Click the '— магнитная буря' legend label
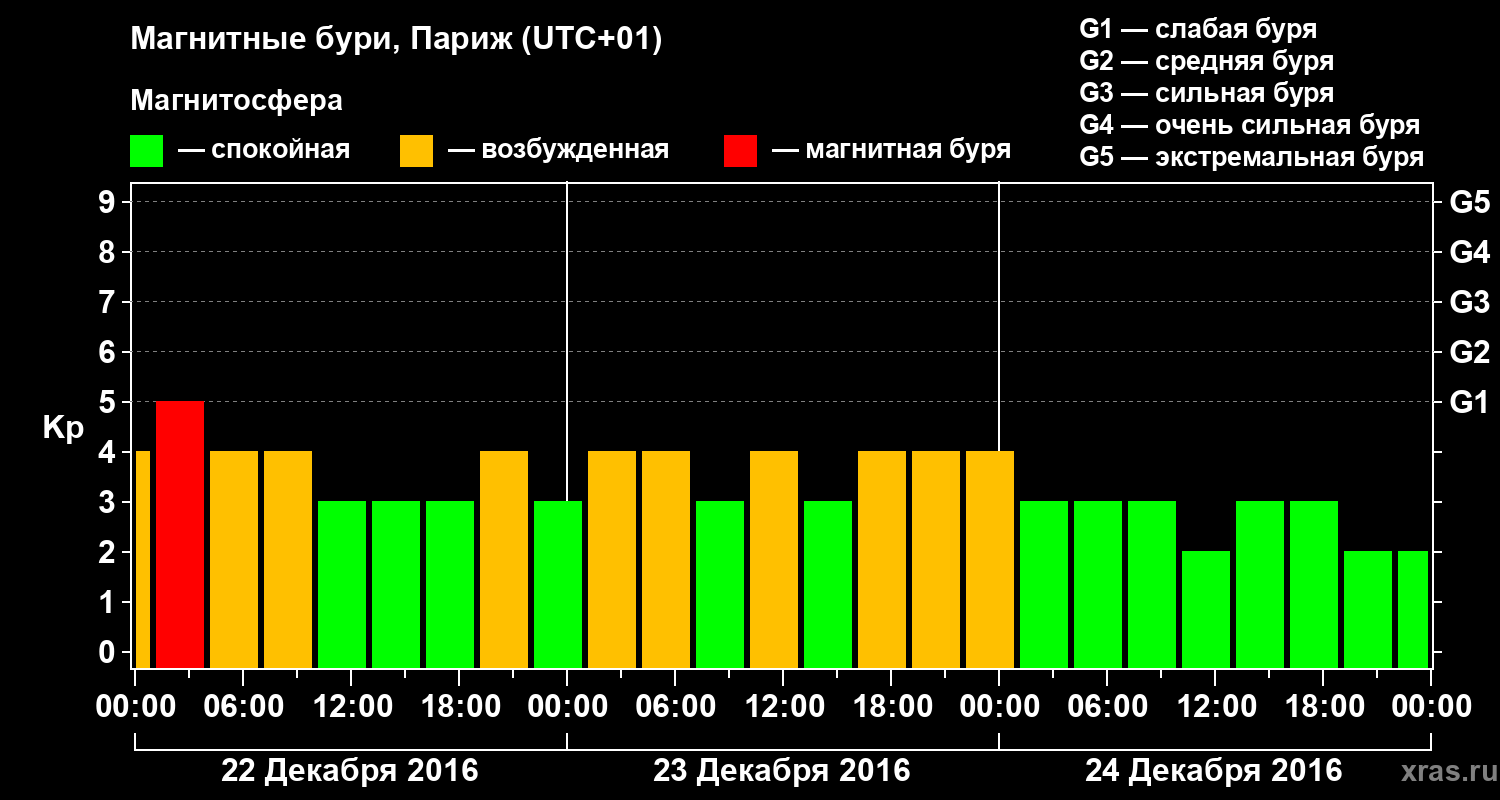The width and height of the screenshot is (1500, 800). [891, 150]
